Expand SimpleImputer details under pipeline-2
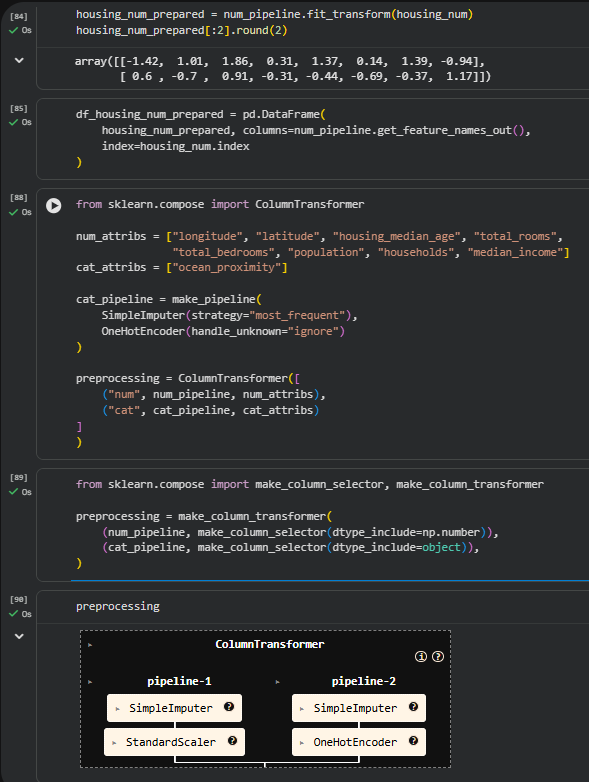Viewport: 589px width, 782px height. tap(302, 709)
